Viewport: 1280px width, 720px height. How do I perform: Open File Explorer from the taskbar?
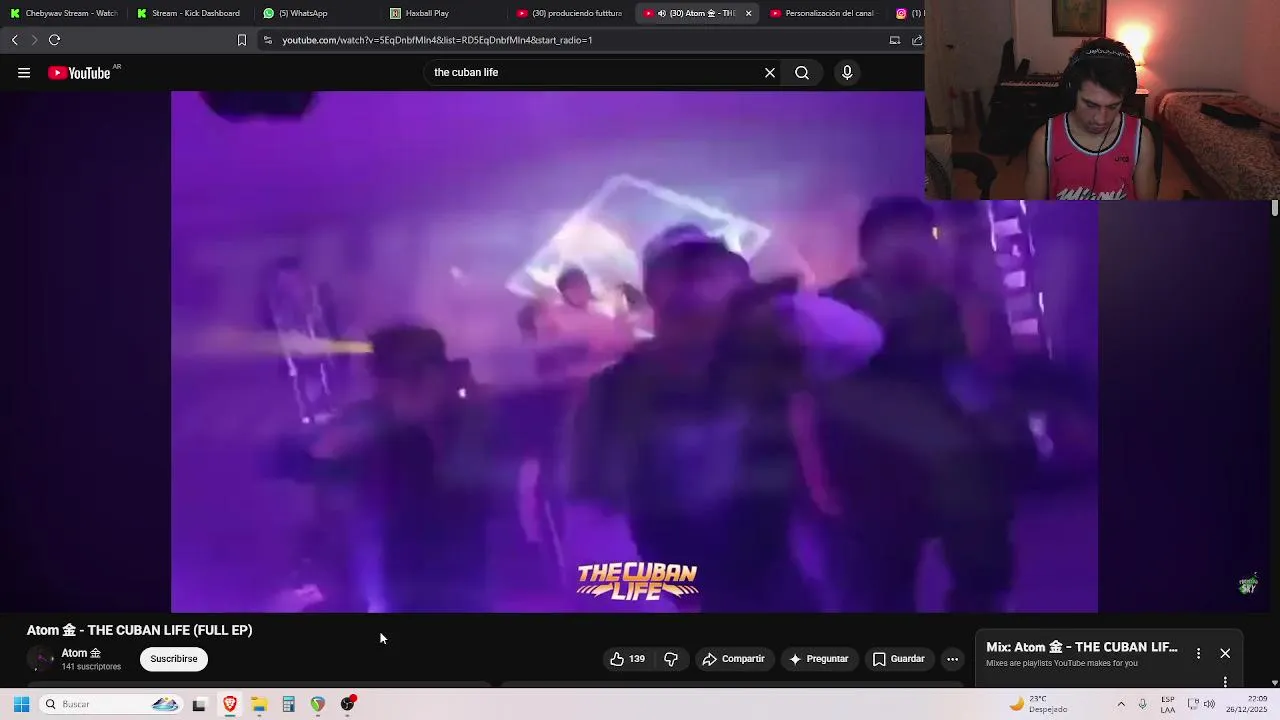[x=259, y=704]
